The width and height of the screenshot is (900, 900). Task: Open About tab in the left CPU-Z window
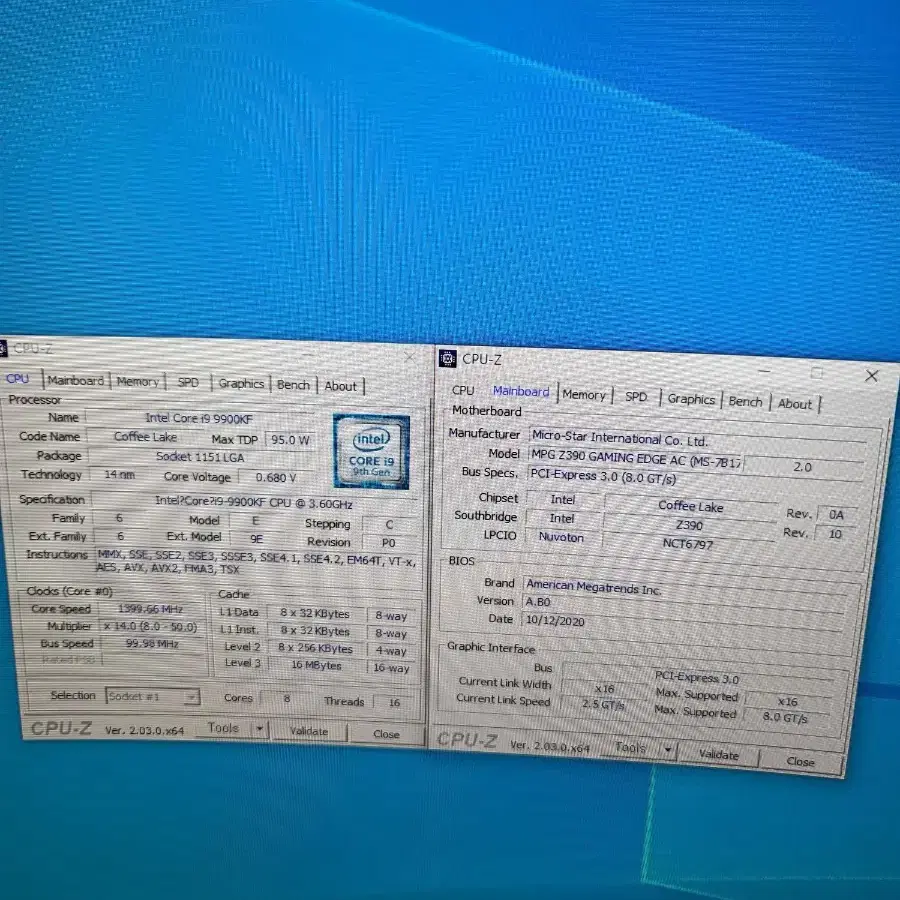coord(340,386)
